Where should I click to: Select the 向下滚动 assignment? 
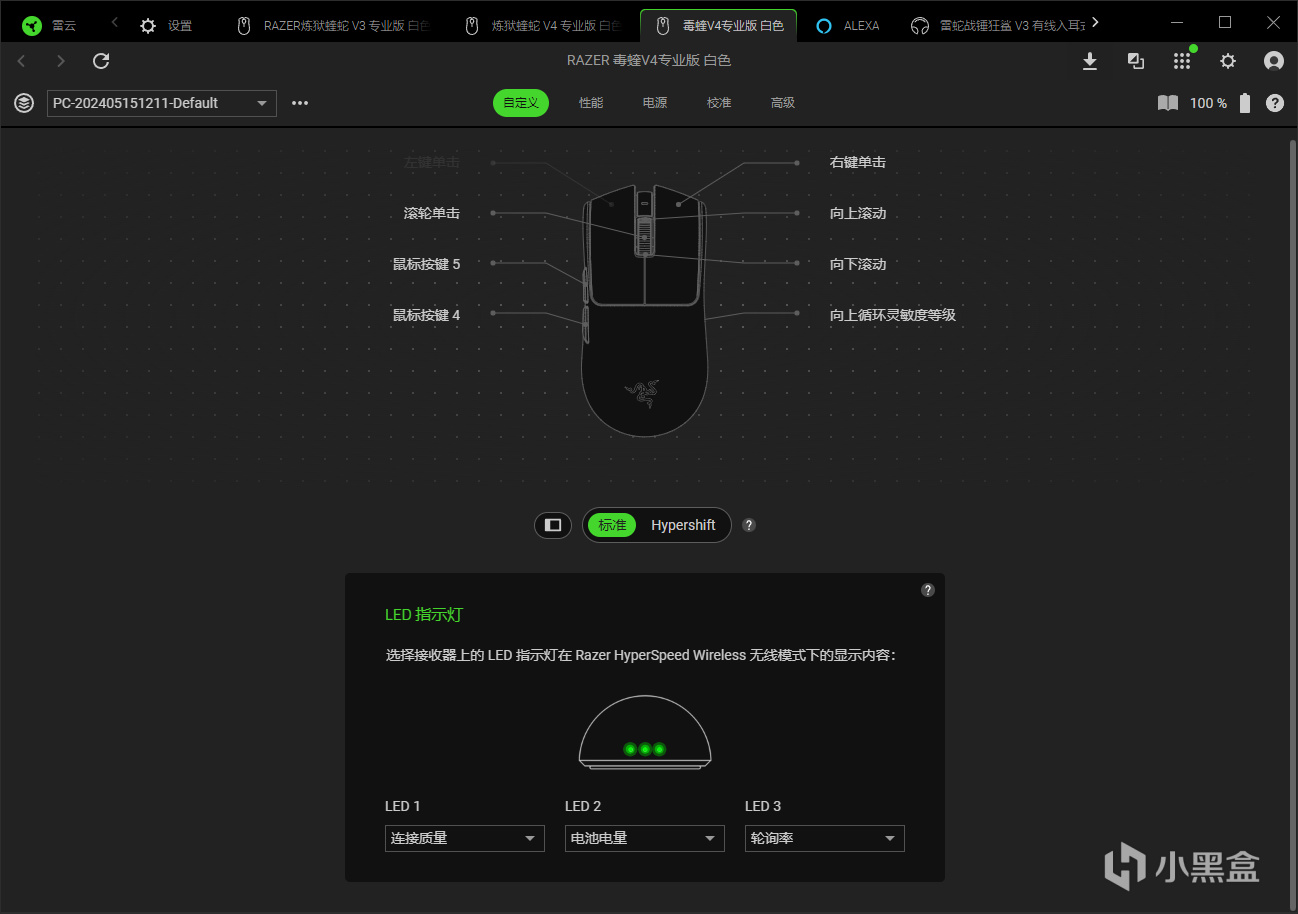coord(858,264)
